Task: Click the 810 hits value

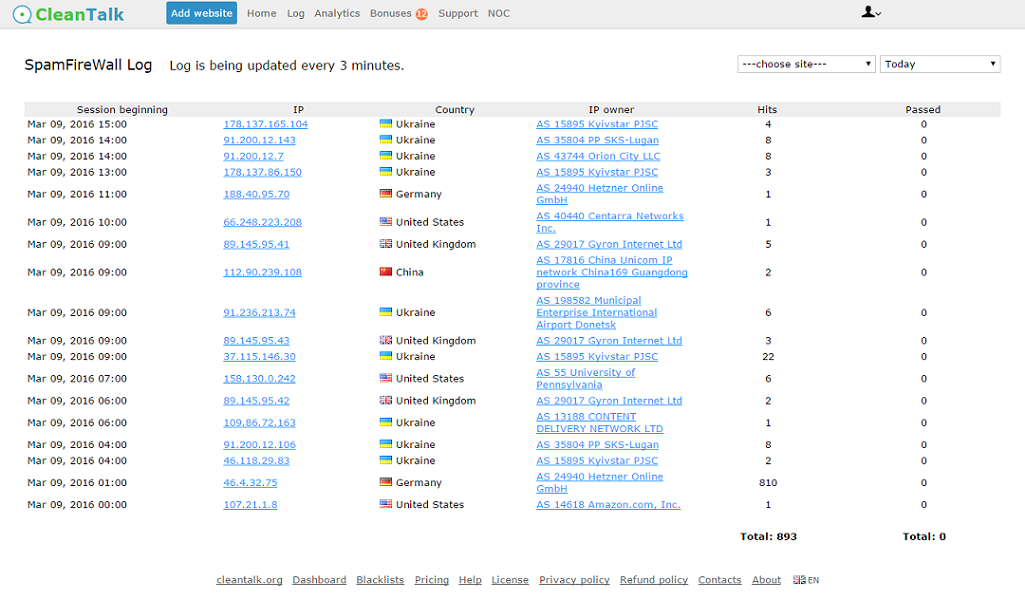Action: [768, 482]
